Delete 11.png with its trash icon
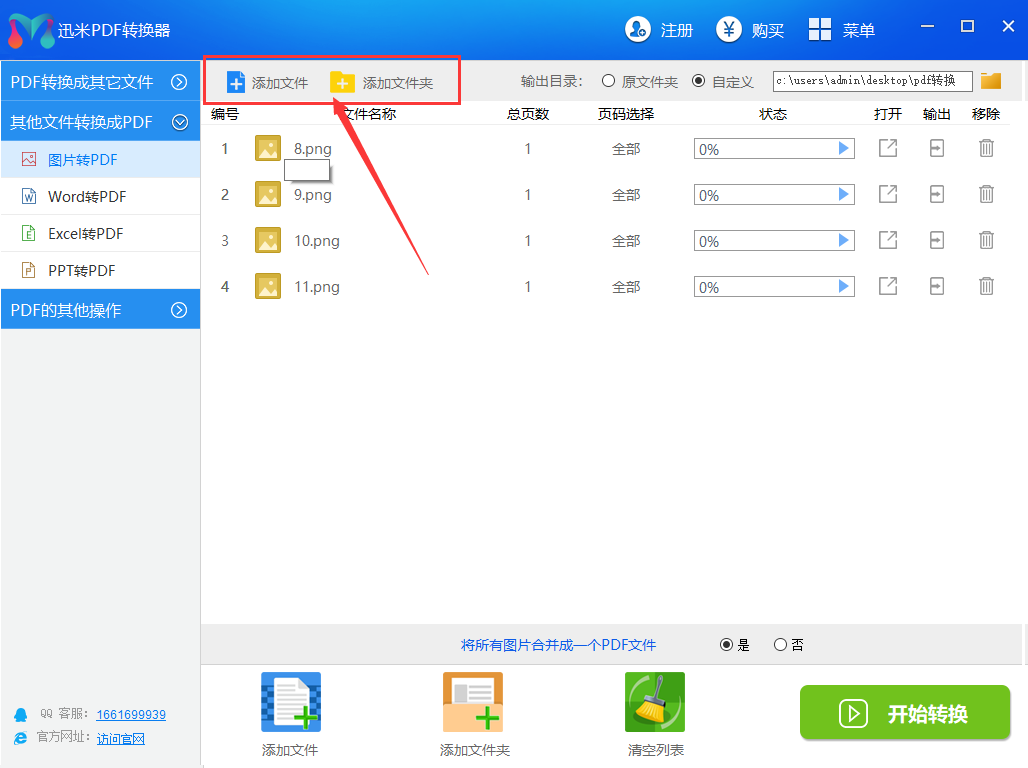 pos(986,286)
